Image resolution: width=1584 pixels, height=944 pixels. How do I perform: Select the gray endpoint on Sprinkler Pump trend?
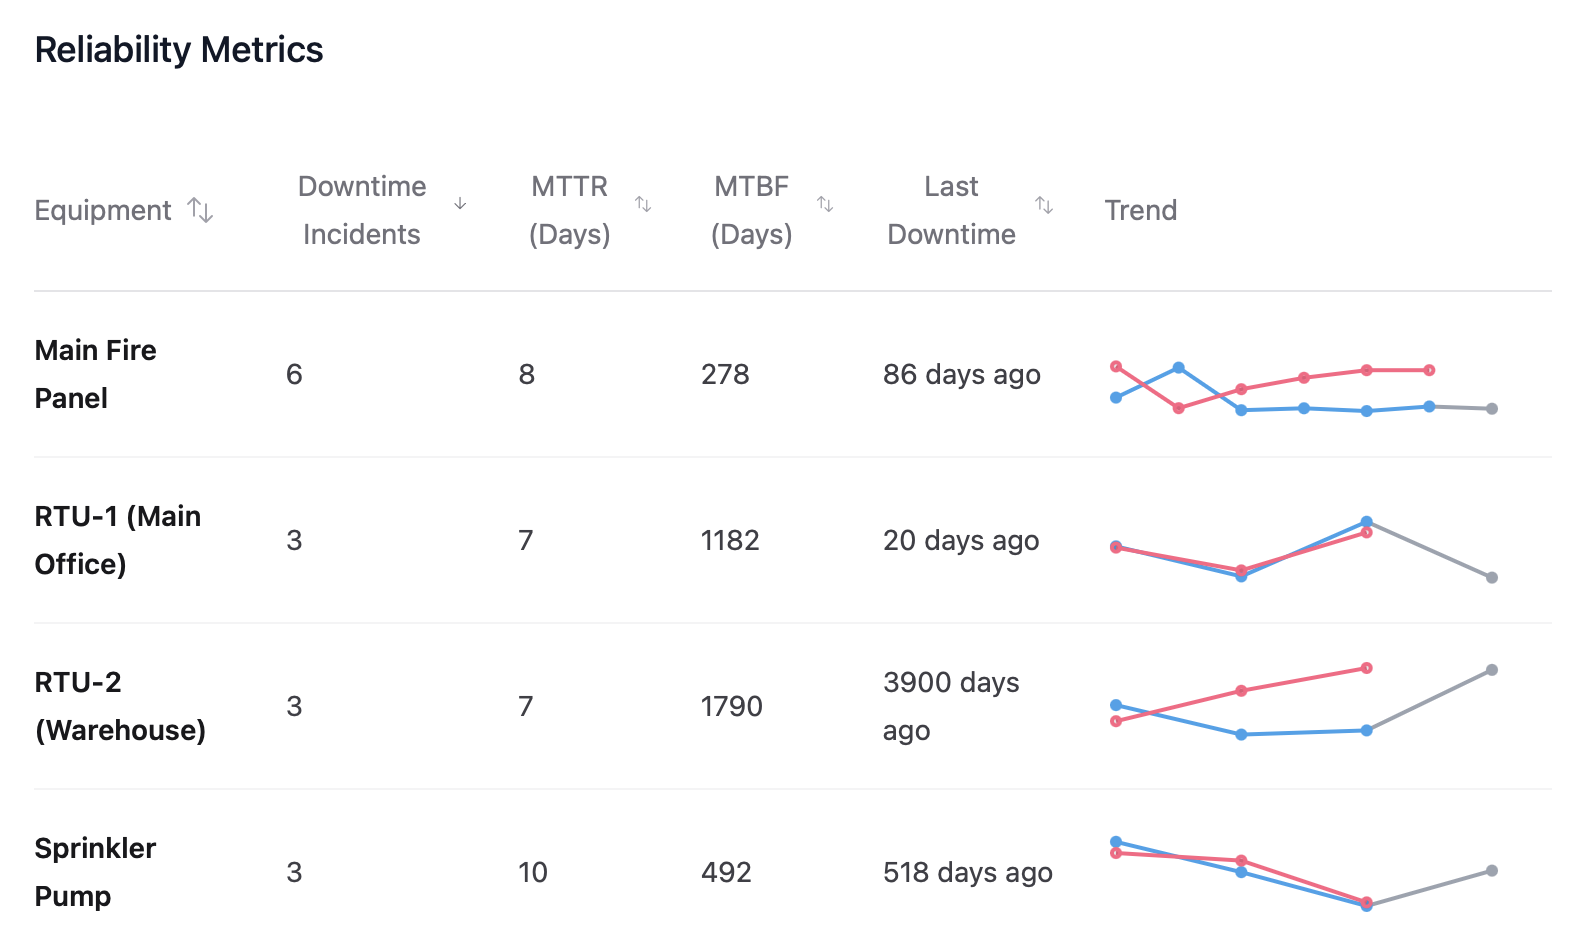pyautogui.click(x=1491, y=871)
